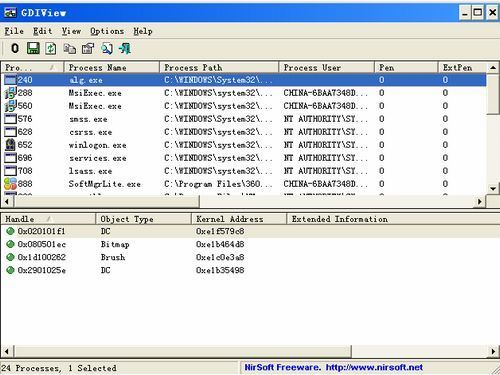The height and width of the screenshot is (375, 500).
Task: Click the Exit toolbar icon
Action: pyautogui.click(x=125, y=49)
